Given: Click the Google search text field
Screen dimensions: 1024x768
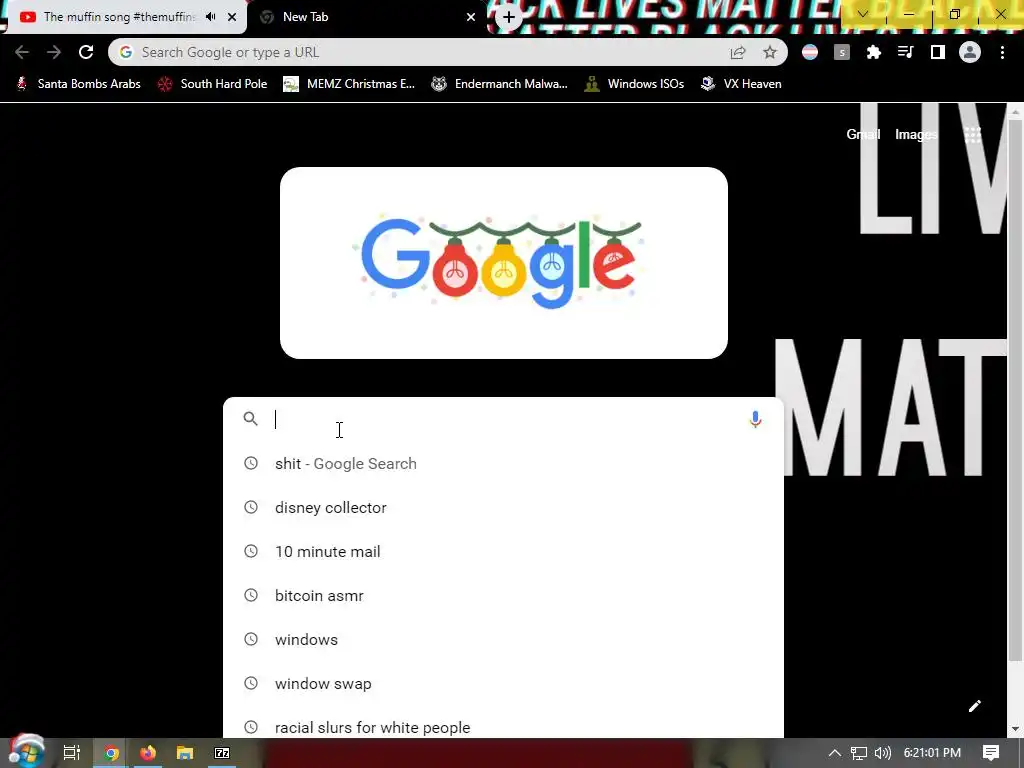Looking at the screenshot, I should point(506,419).
